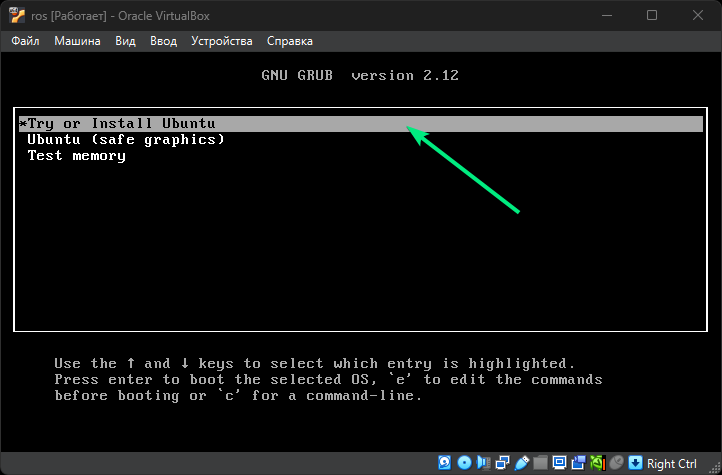Click the keyboard capture arrow icon

pos(635,463)
